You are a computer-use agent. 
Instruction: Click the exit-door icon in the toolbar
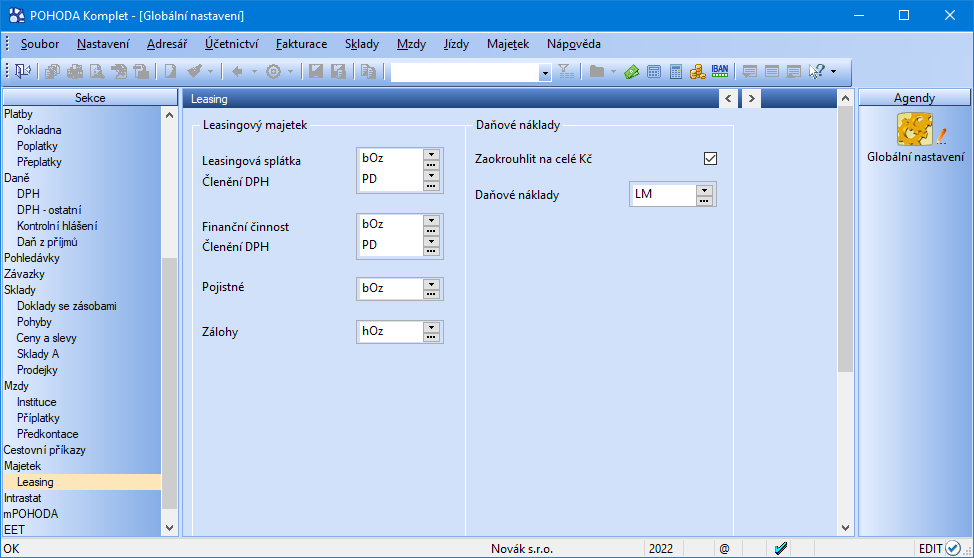(x=22, y=71)
